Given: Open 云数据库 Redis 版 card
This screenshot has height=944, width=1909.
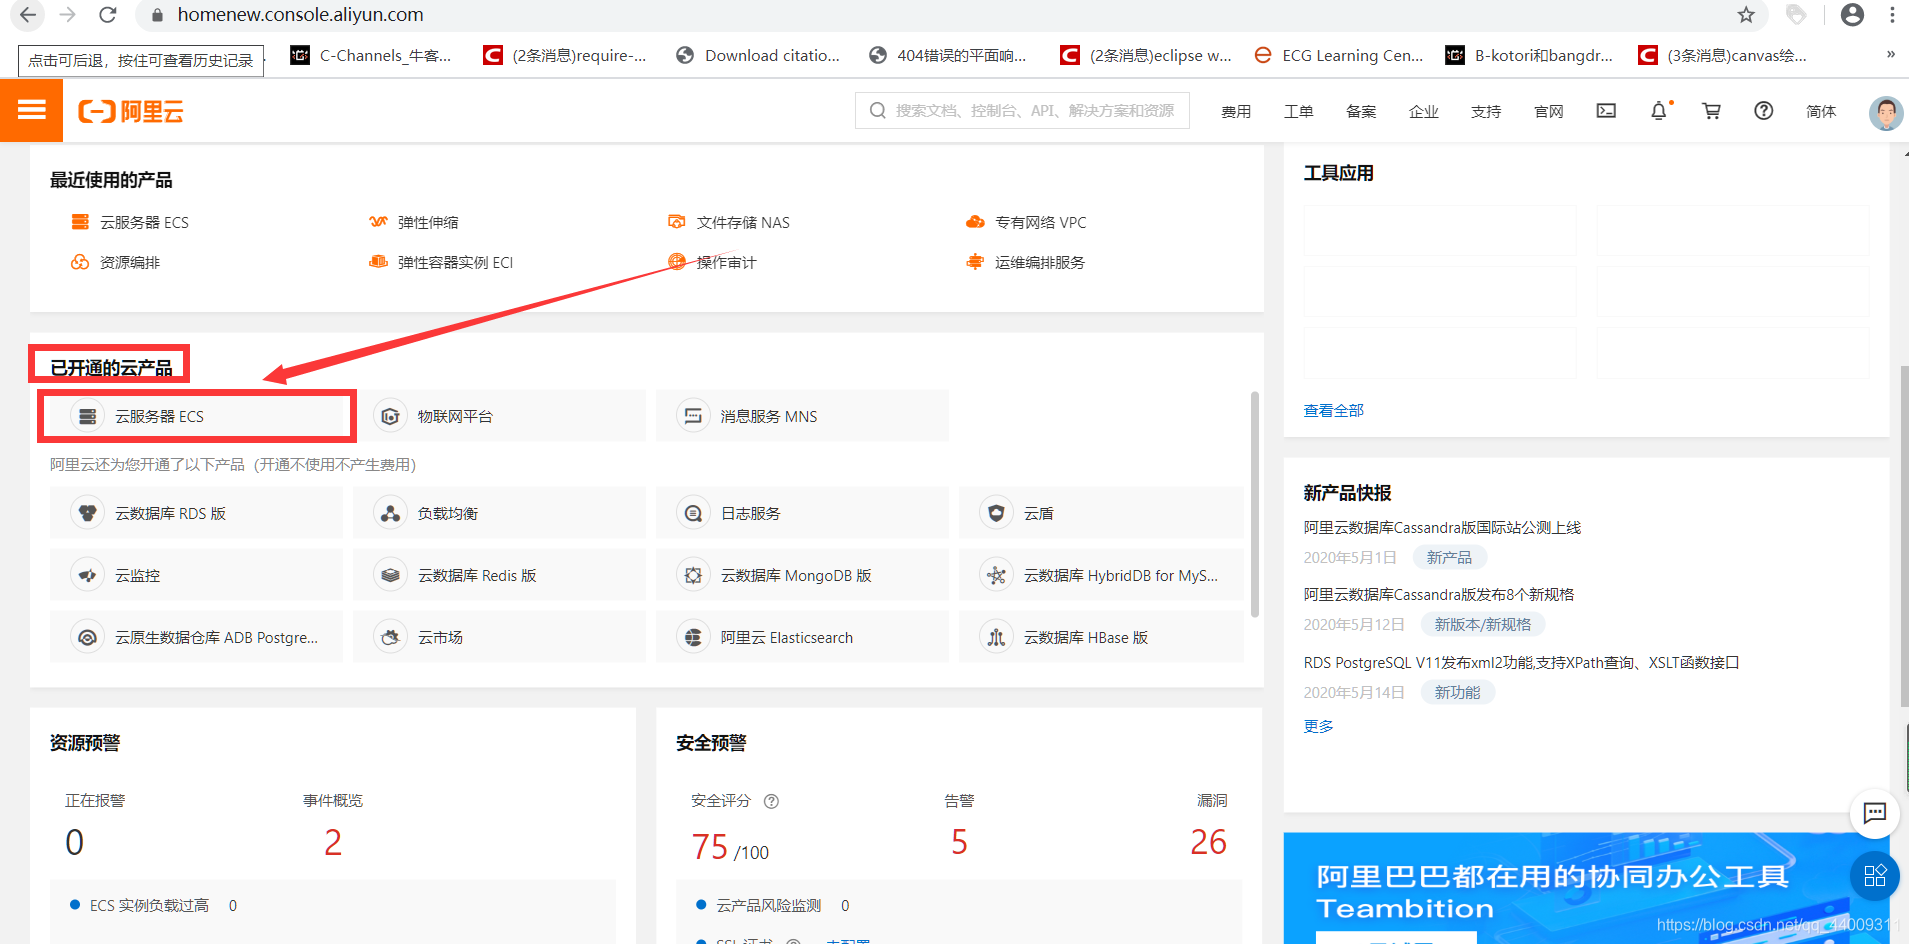Looking at the screenshot, I should (499, 575).
